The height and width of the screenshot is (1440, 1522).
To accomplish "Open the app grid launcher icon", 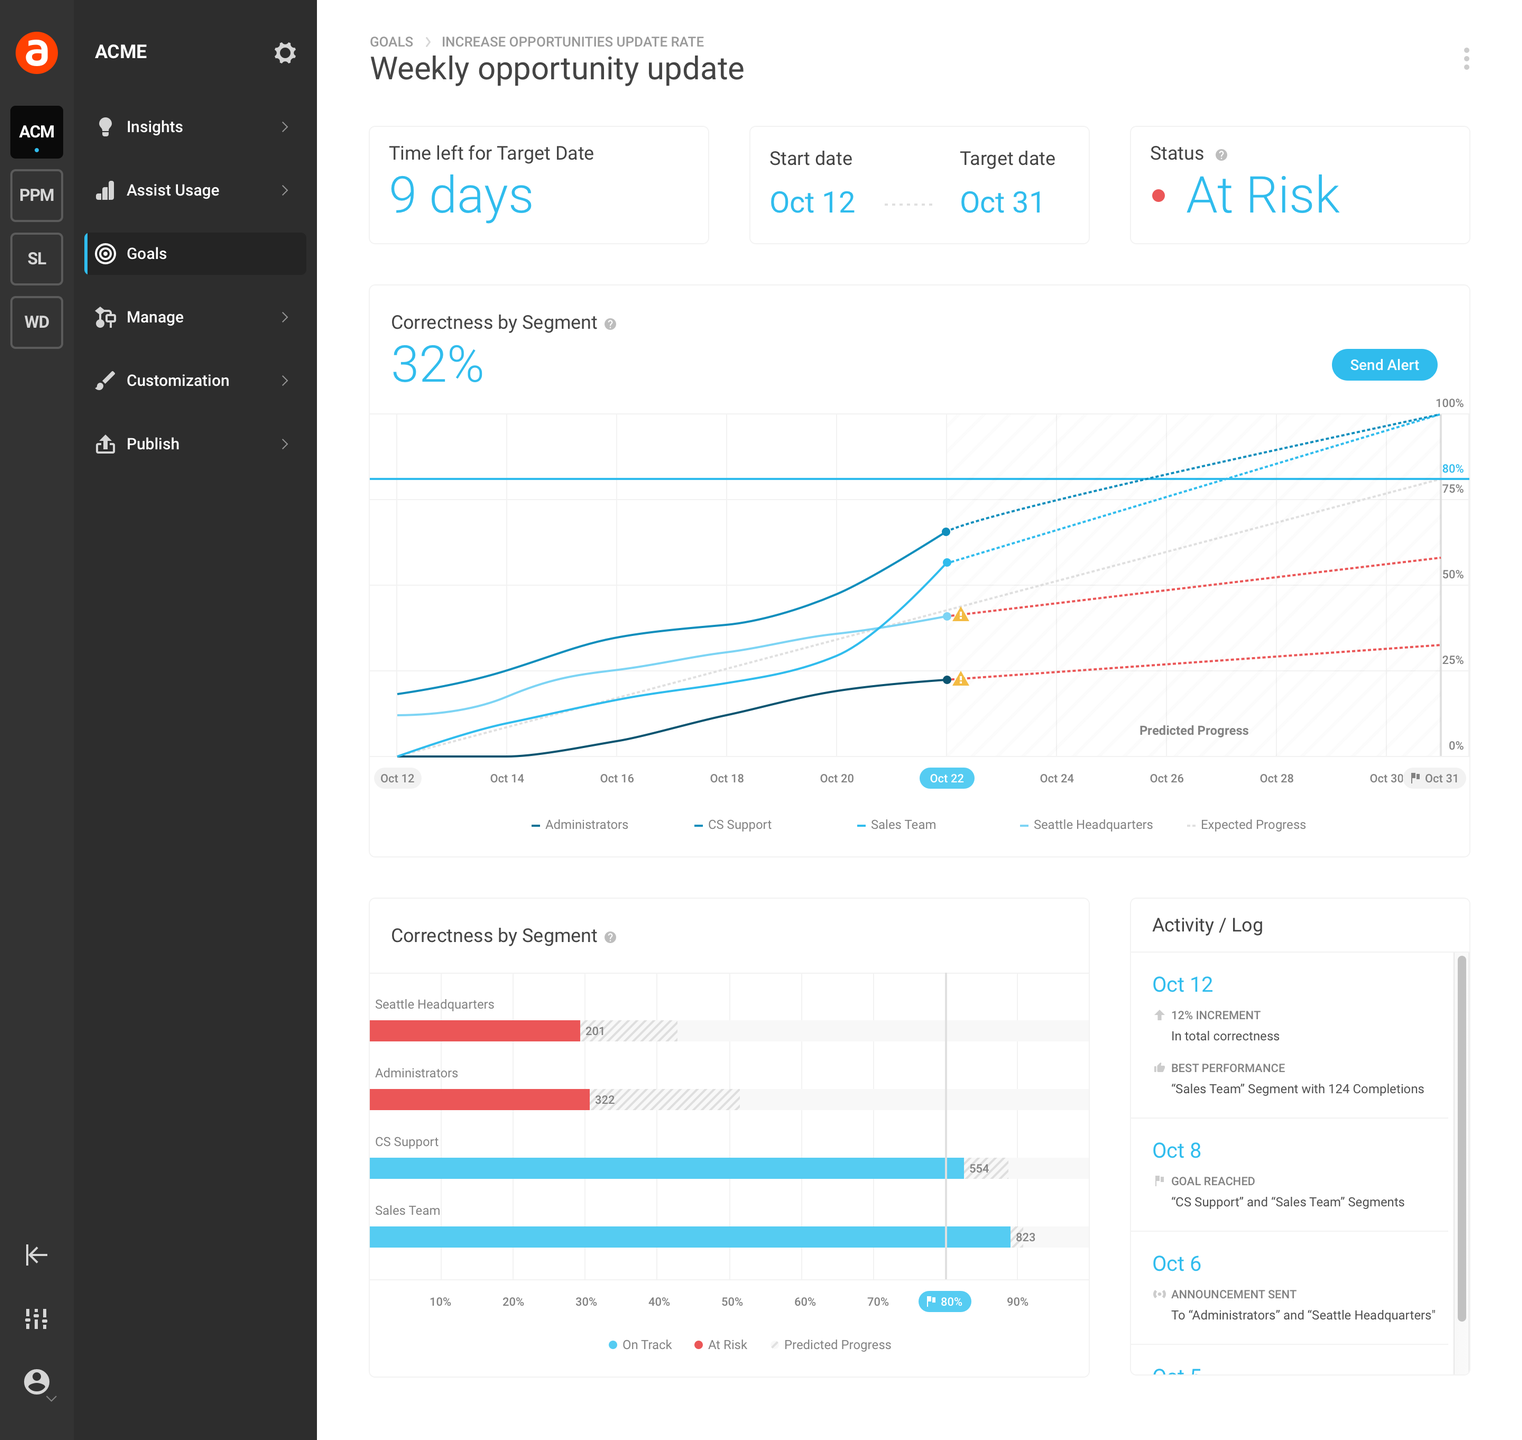I will (x=37, y=1319).
